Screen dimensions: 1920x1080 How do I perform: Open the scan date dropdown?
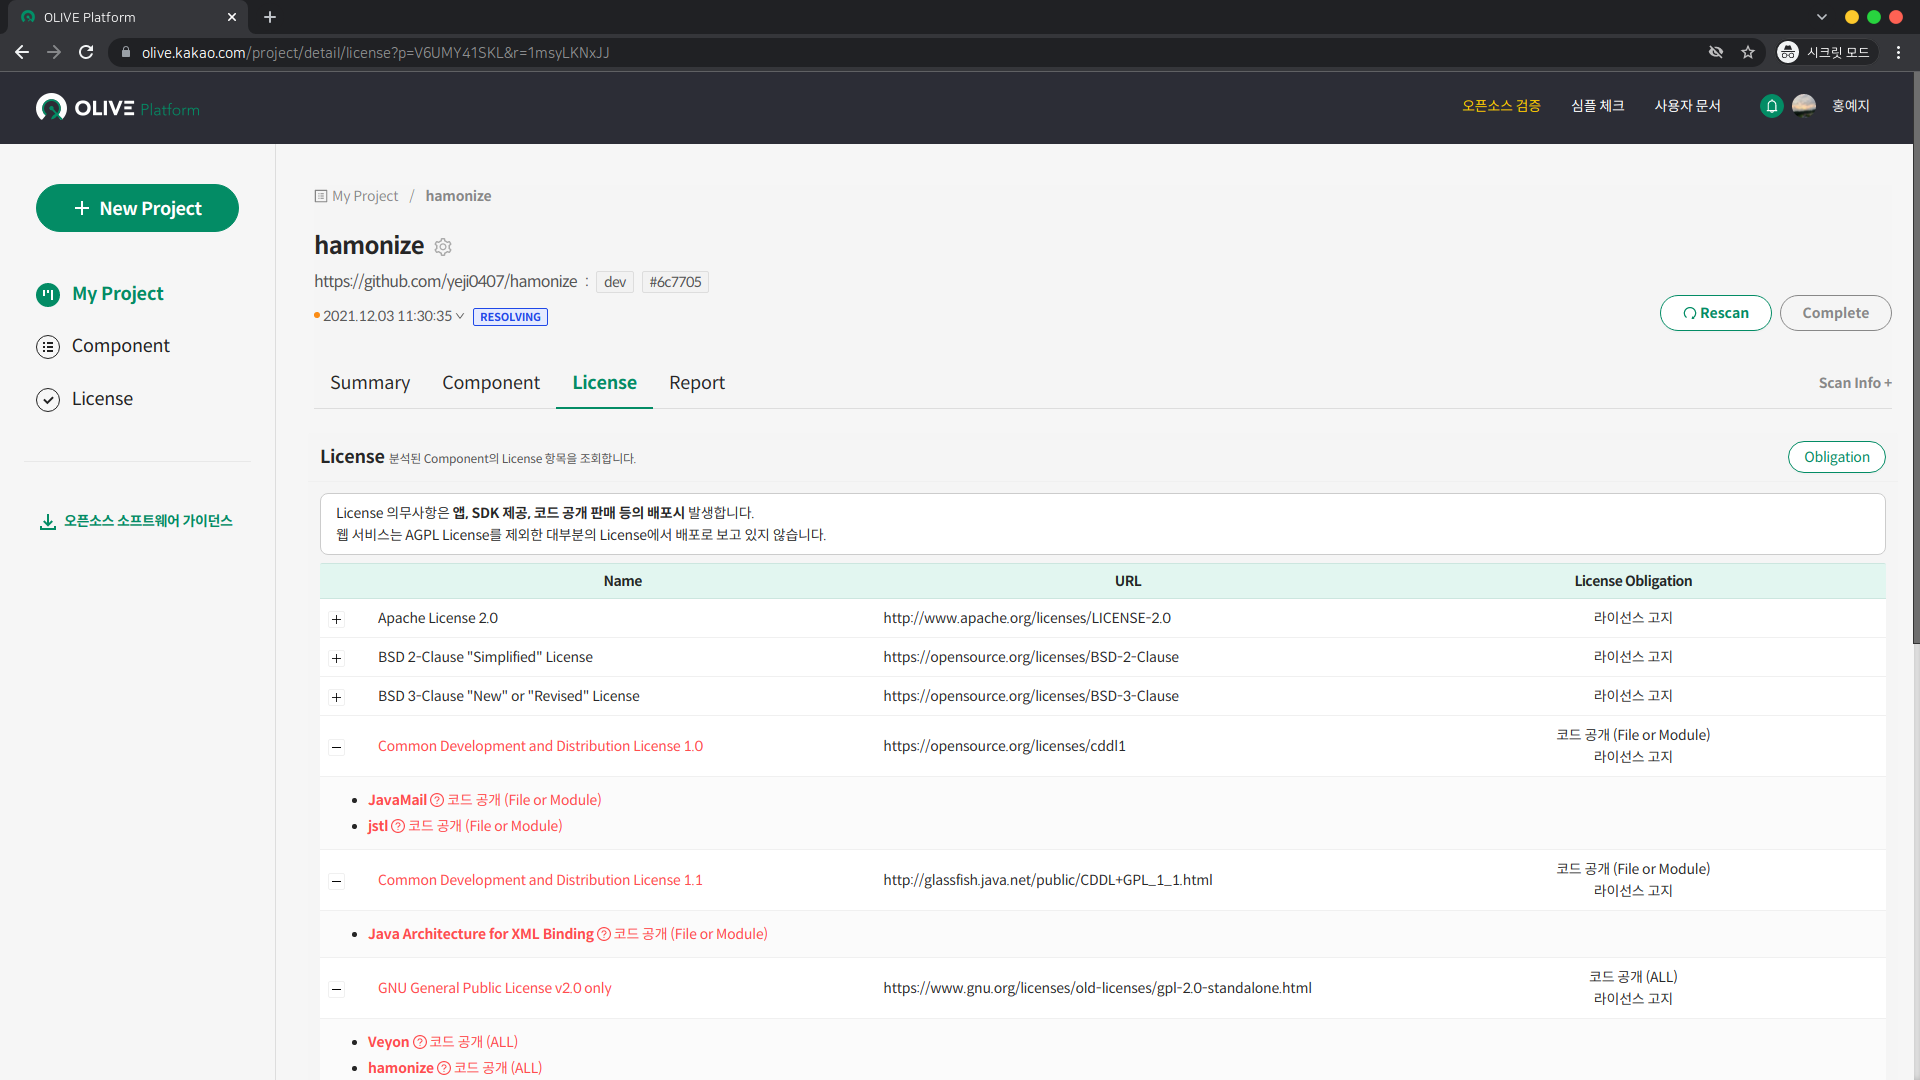pyautogui.click(x=460, y=316)
